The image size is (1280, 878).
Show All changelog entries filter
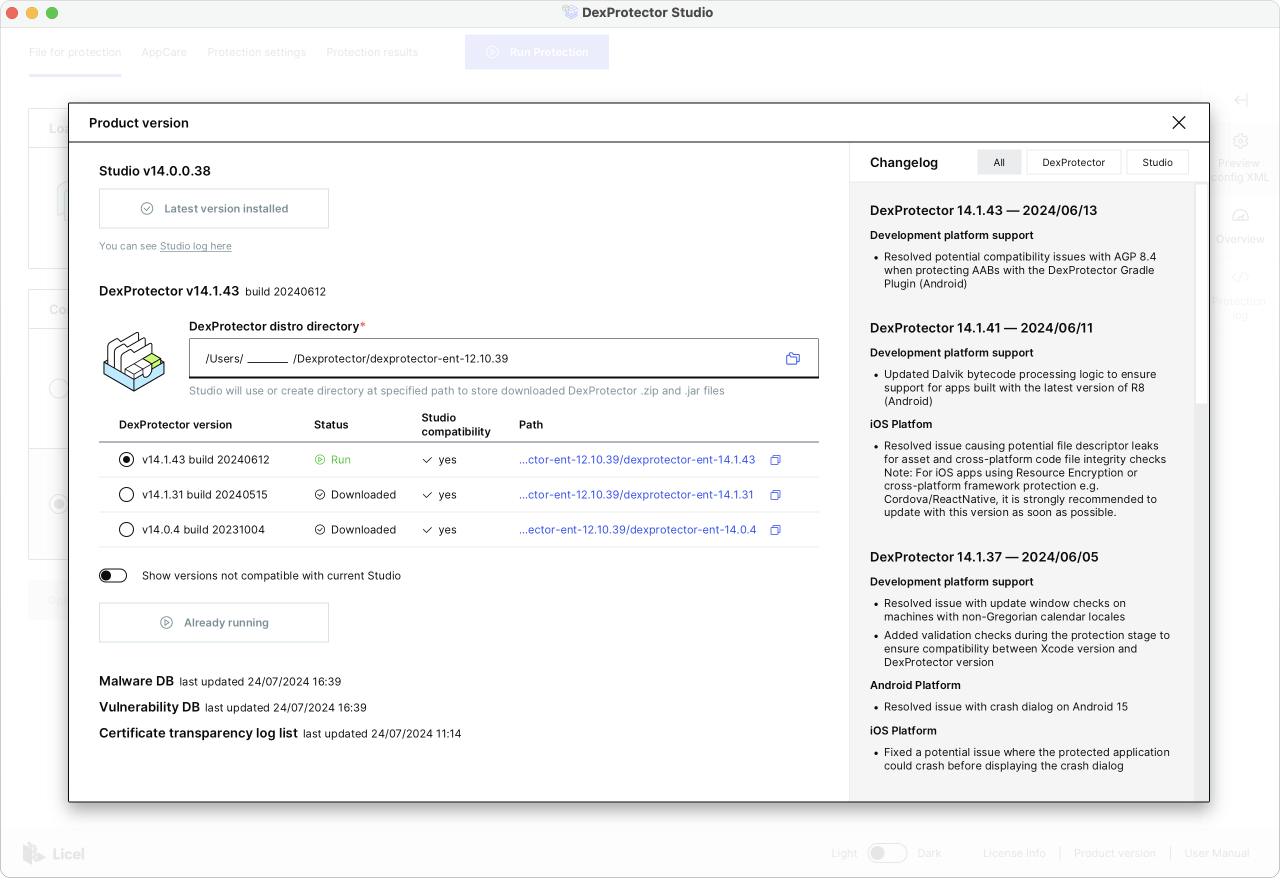999,162
